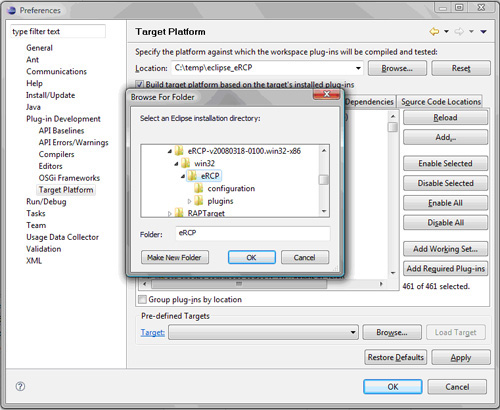This screenshot has width=500, height=410.
Task: Click folder tree vertical scrollbar thumb
Action: [x=324, y=180]
